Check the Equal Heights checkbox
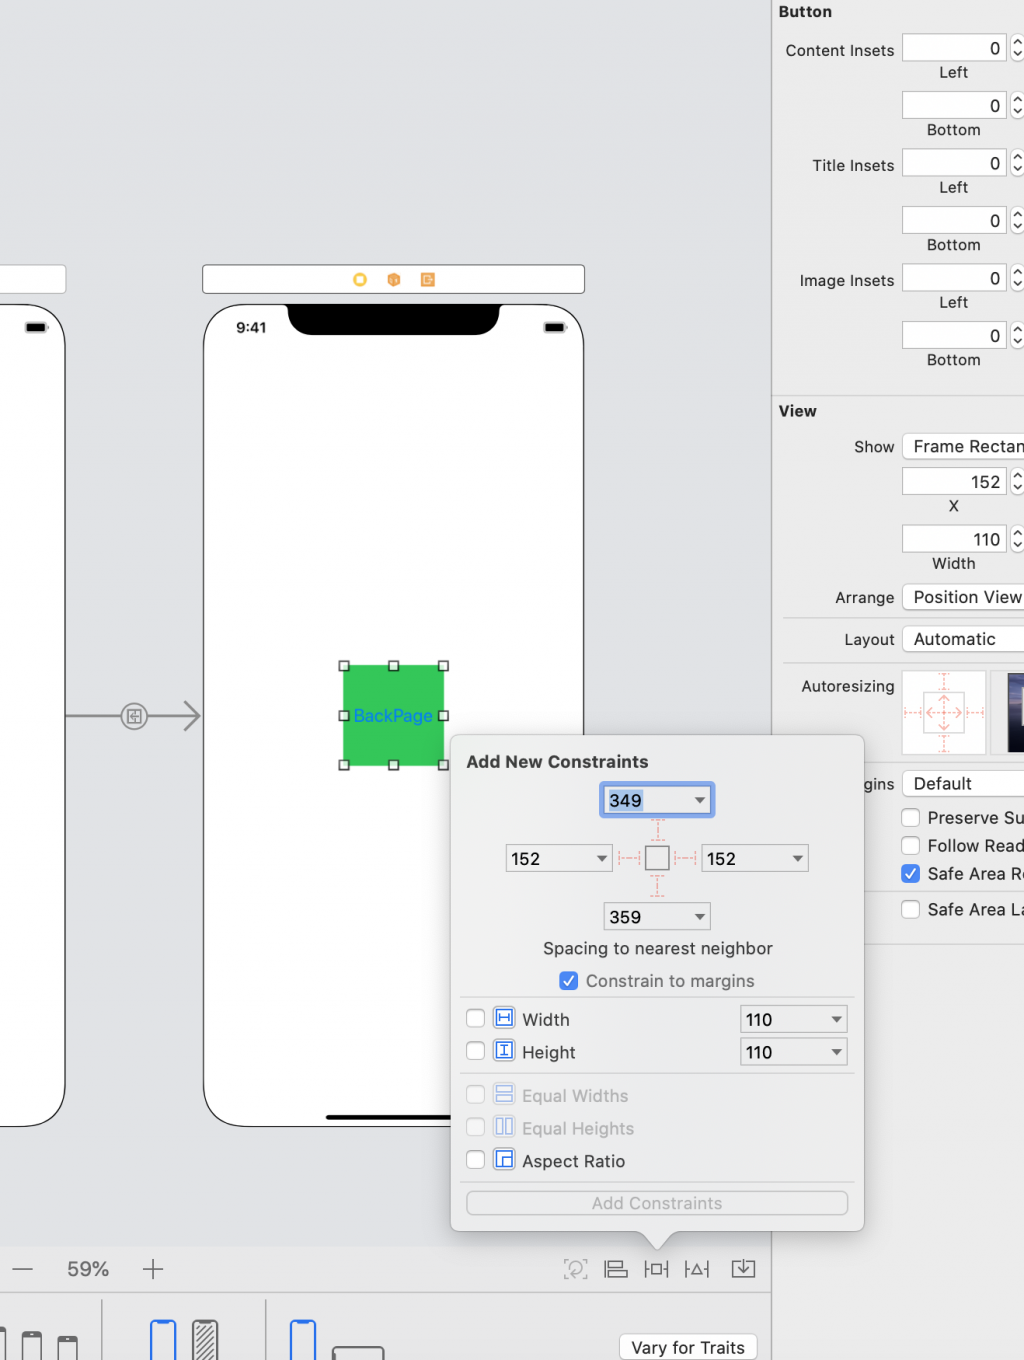Screen dimensions: 1024x1360 click(x=476, y=1127)
